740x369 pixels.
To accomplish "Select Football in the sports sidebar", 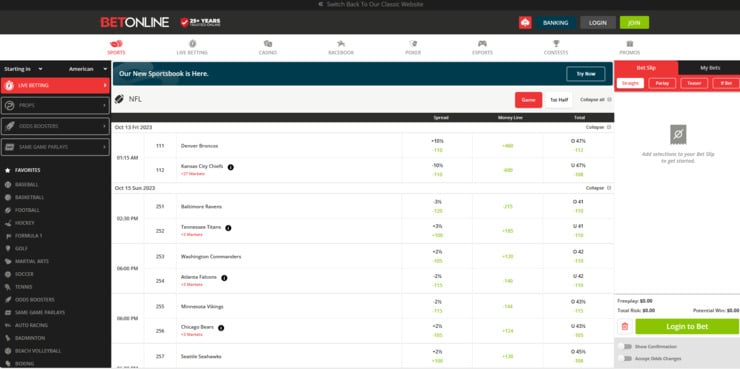I will 27,210.
